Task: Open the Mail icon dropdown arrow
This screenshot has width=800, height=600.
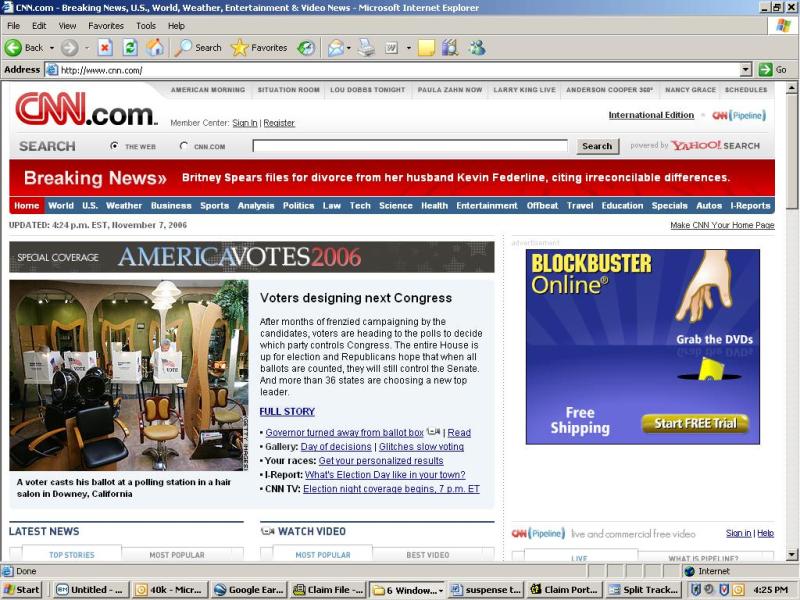Action: tap(349, 48)
